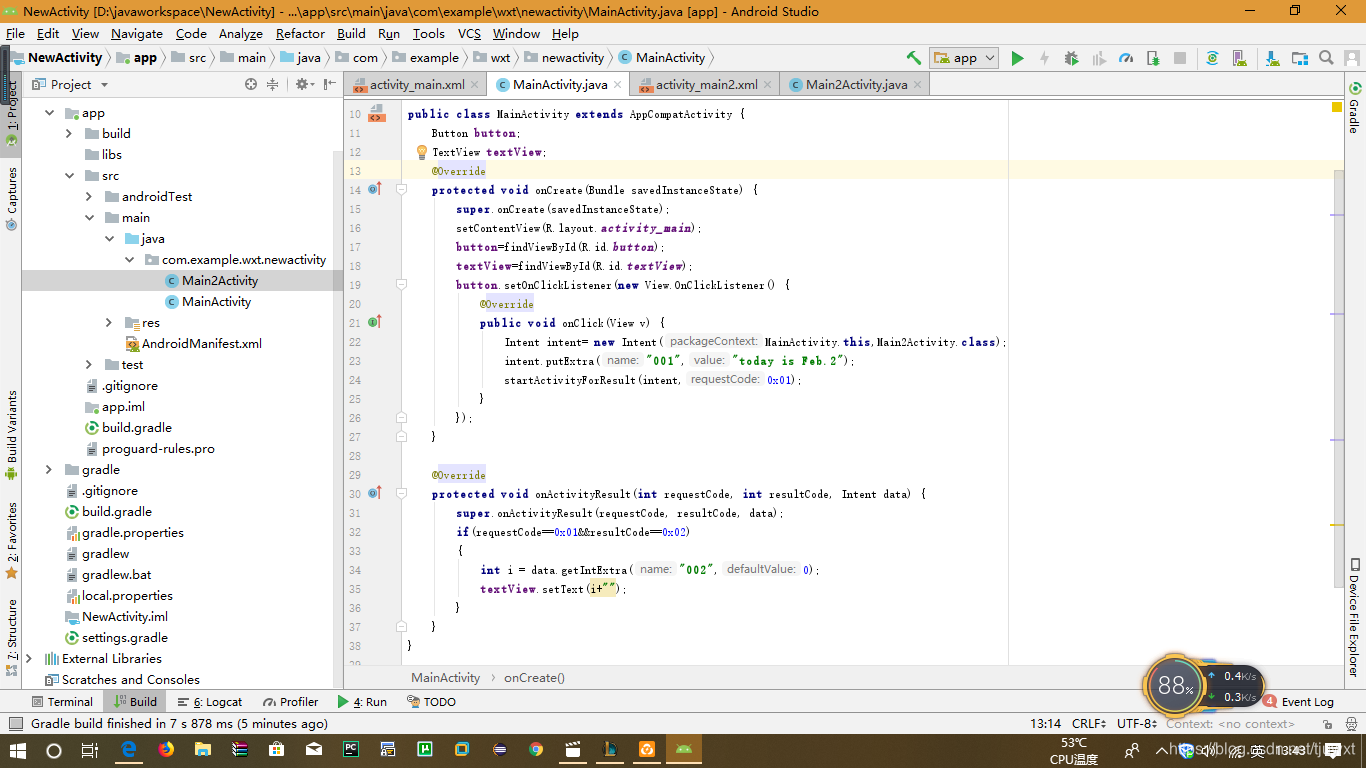
Task: Click the yellow intention light bulb
Action: click(x=422, y=153)
